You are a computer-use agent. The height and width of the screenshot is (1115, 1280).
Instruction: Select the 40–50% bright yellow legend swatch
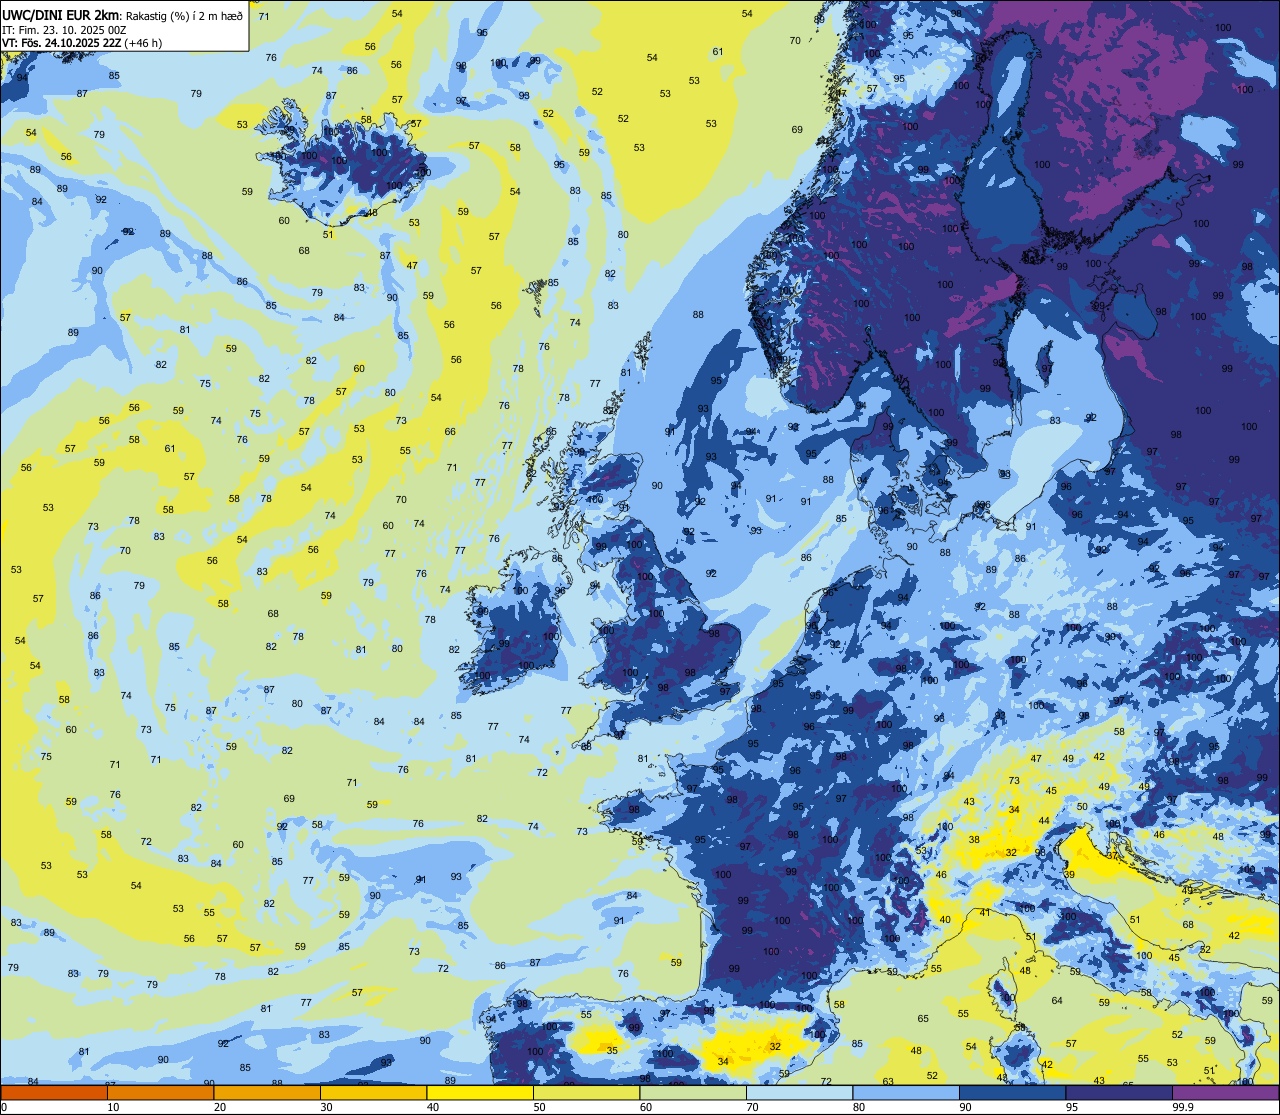[x=480, y=1092]
